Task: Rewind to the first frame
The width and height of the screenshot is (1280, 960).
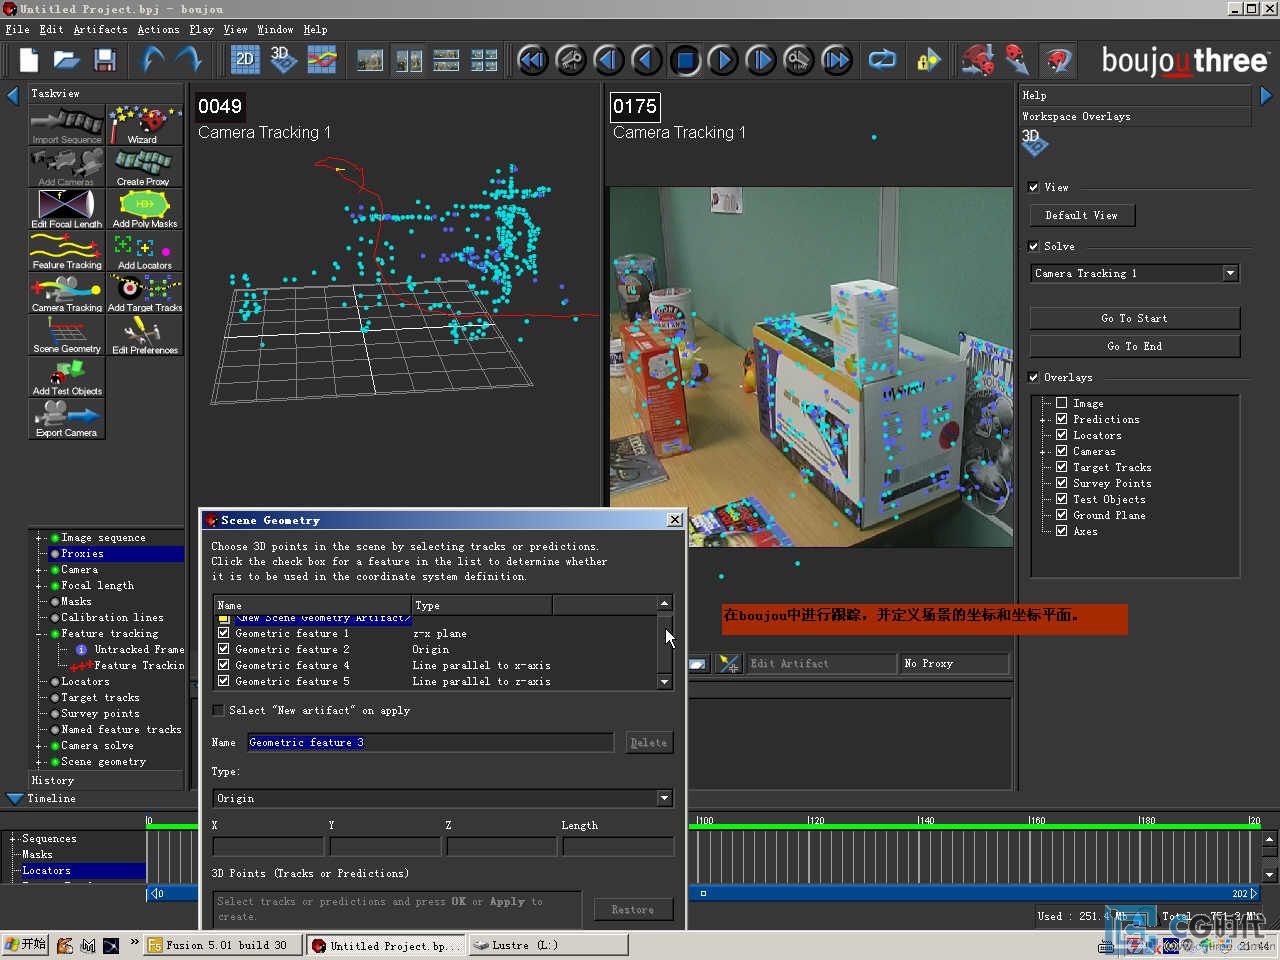Action: tap(533, 60)
